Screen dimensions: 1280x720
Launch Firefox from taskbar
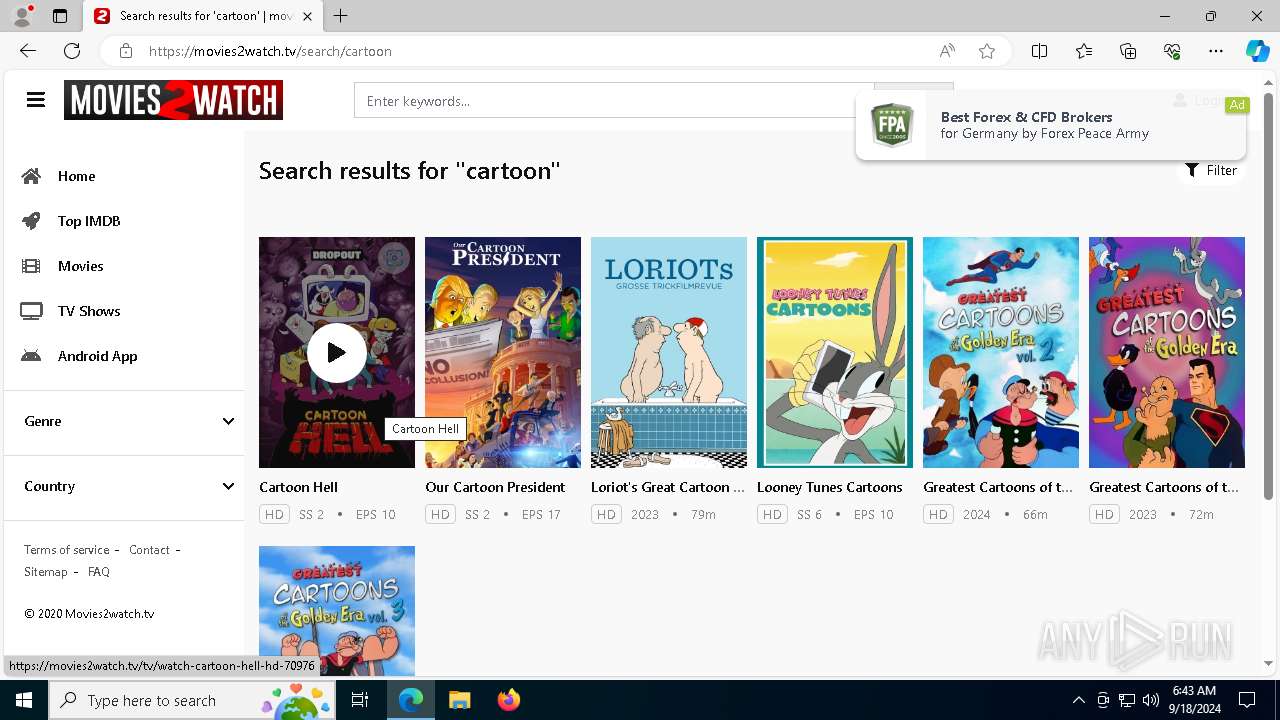(509, 700)
